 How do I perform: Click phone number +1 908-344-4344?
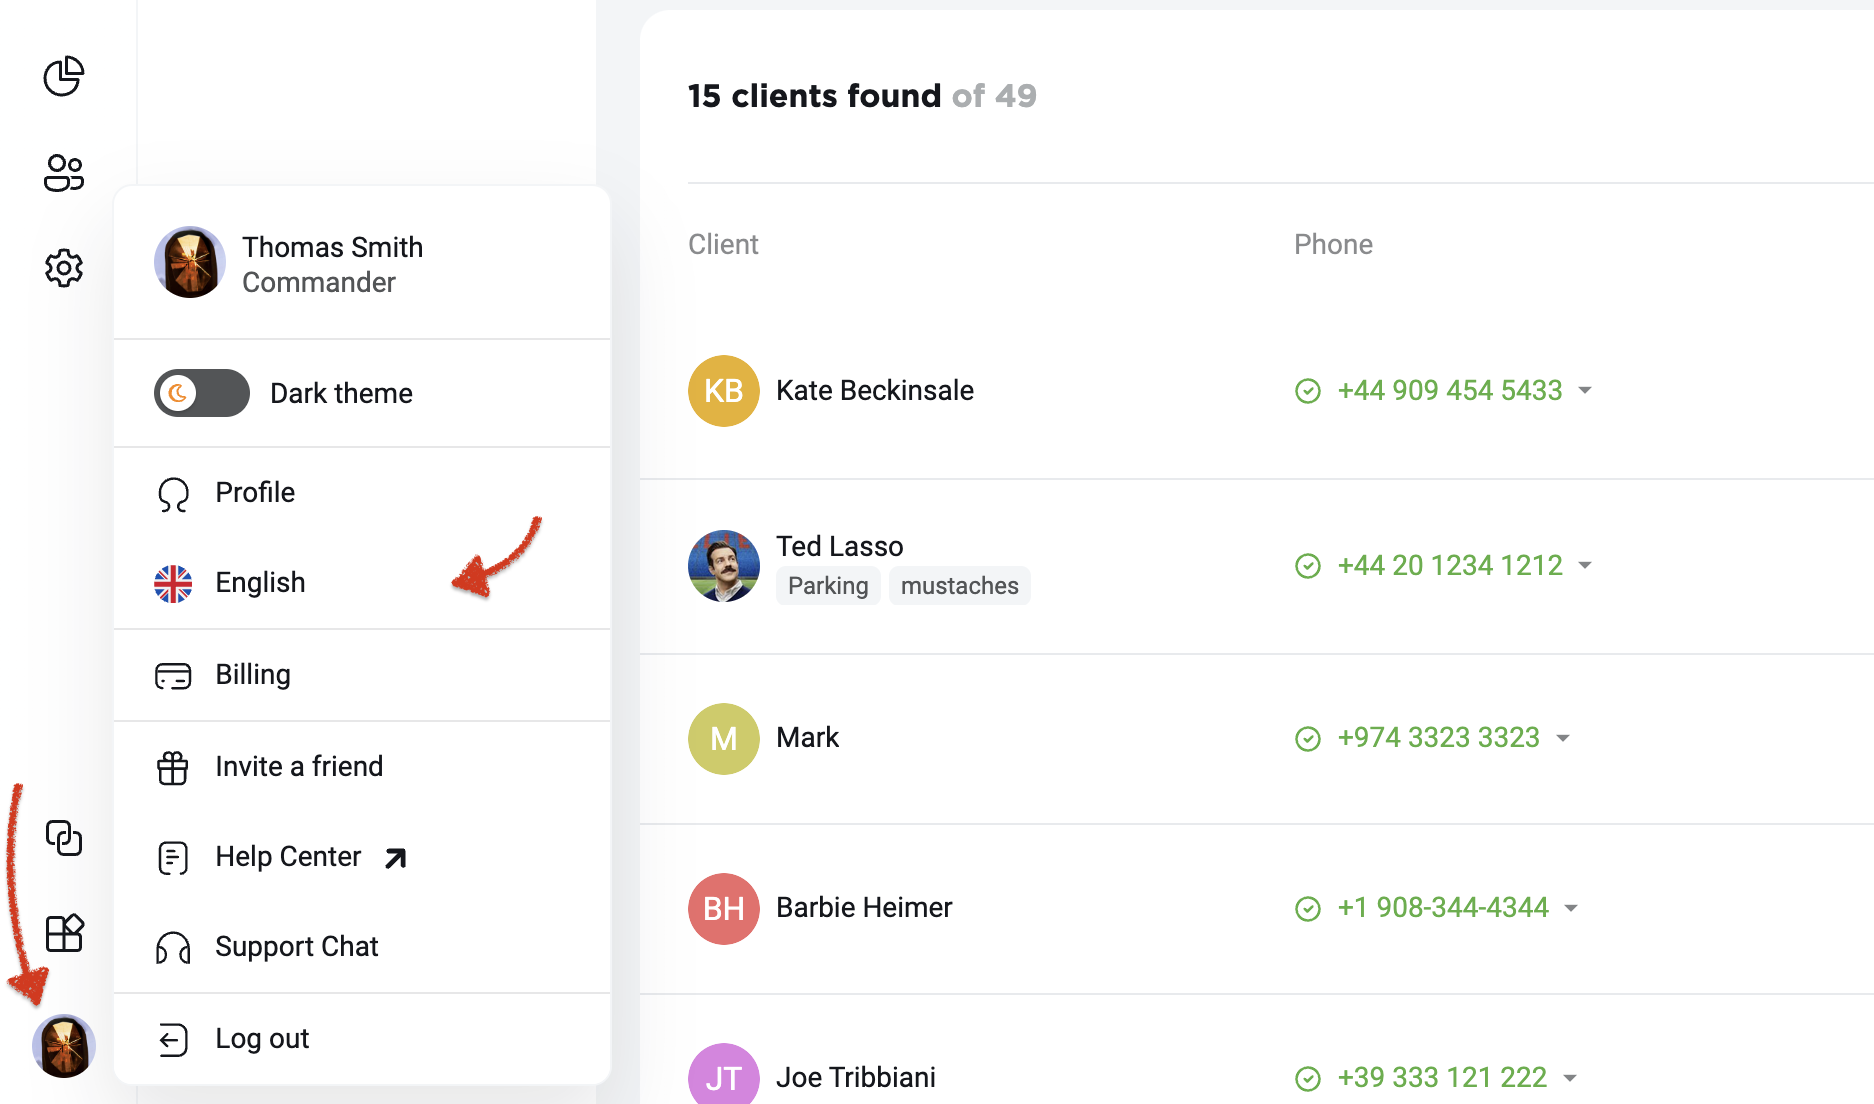pyautogui.click(x=1443, y=907)
